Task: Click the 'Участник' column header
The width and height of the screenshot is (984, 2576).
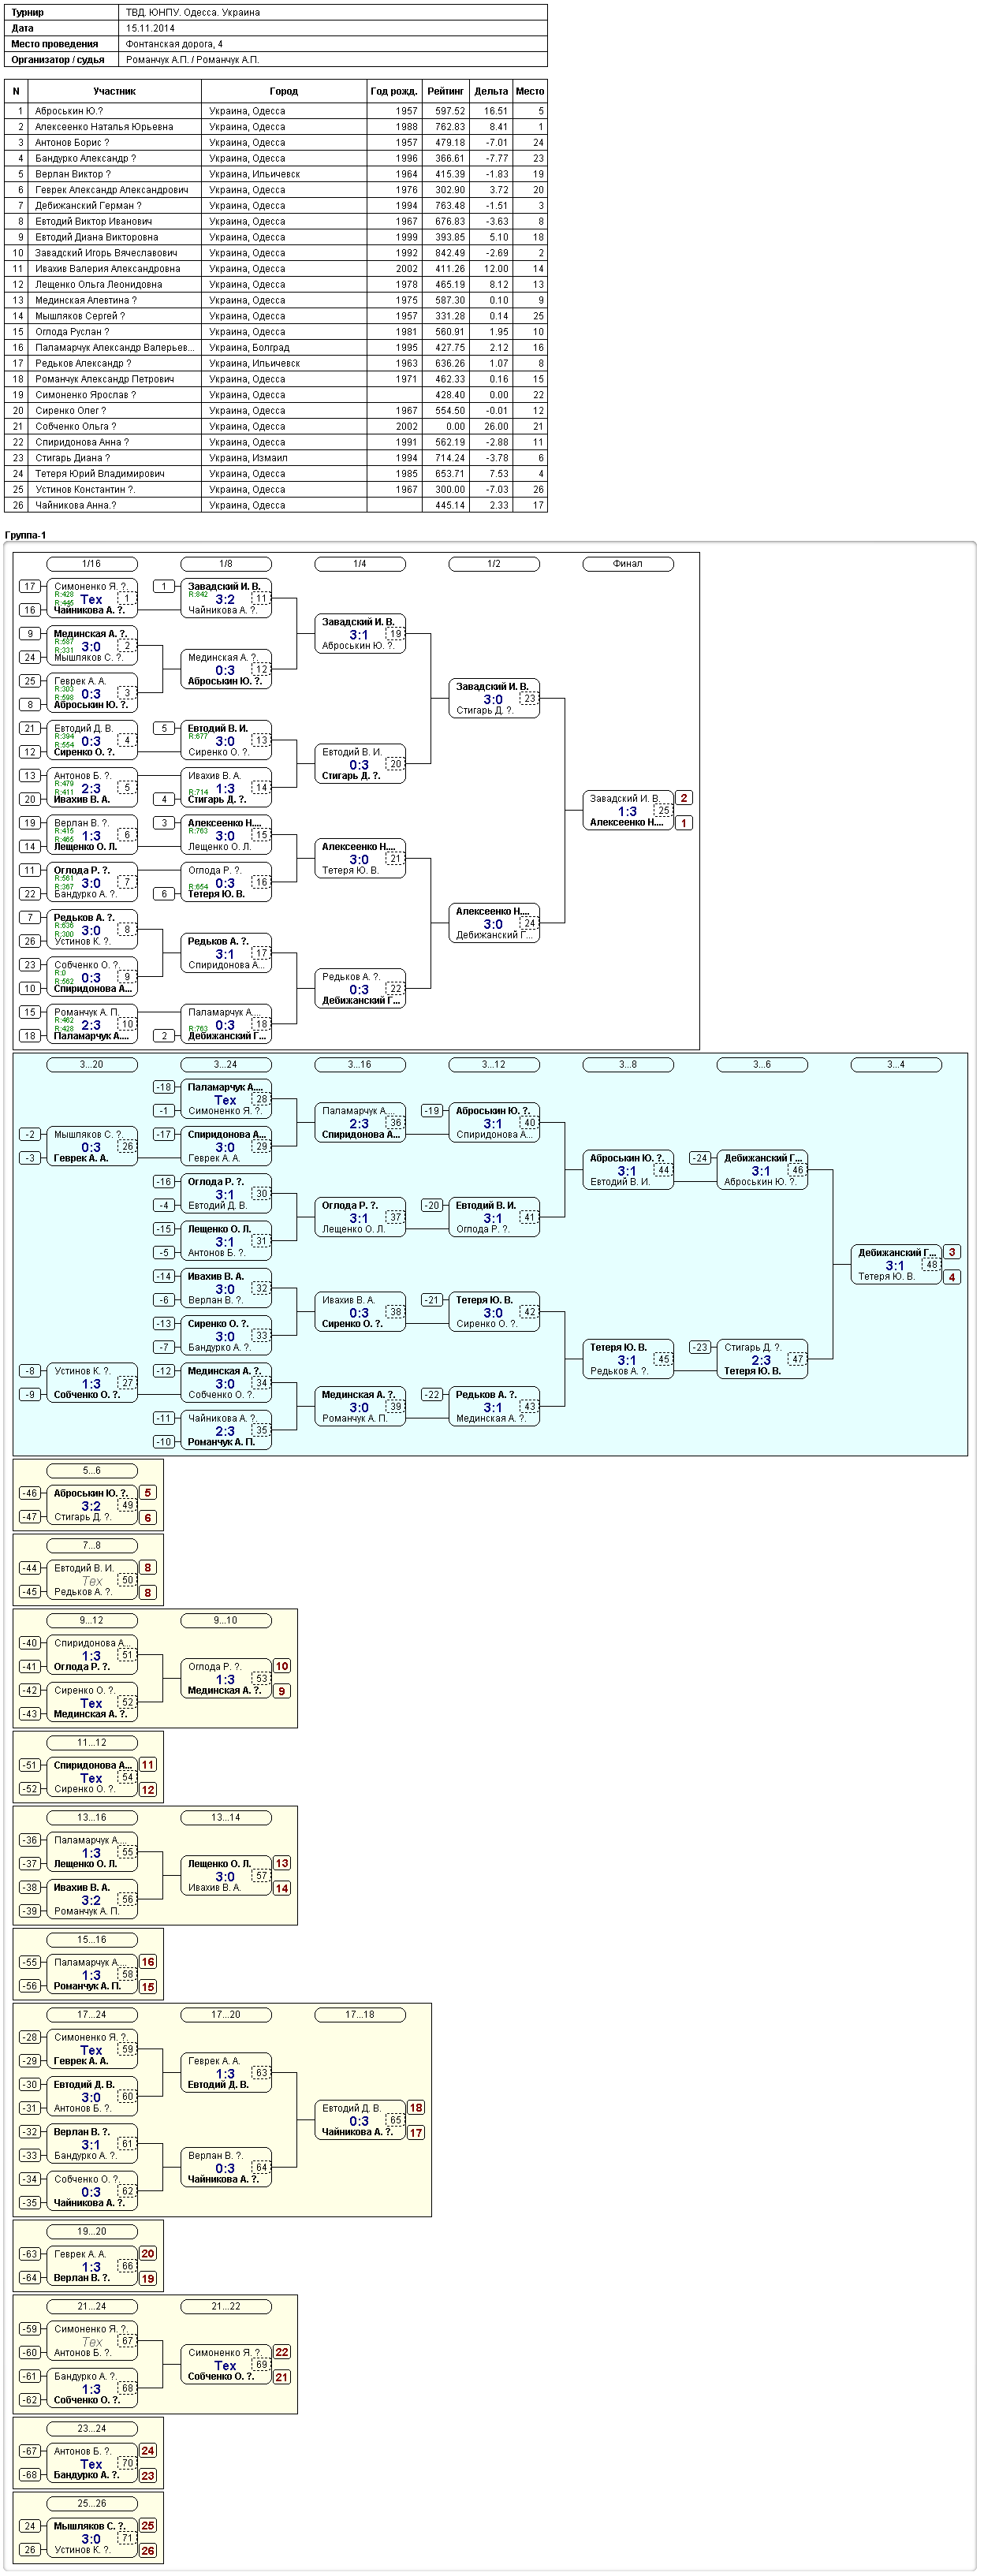Action: tap(115, 91)
